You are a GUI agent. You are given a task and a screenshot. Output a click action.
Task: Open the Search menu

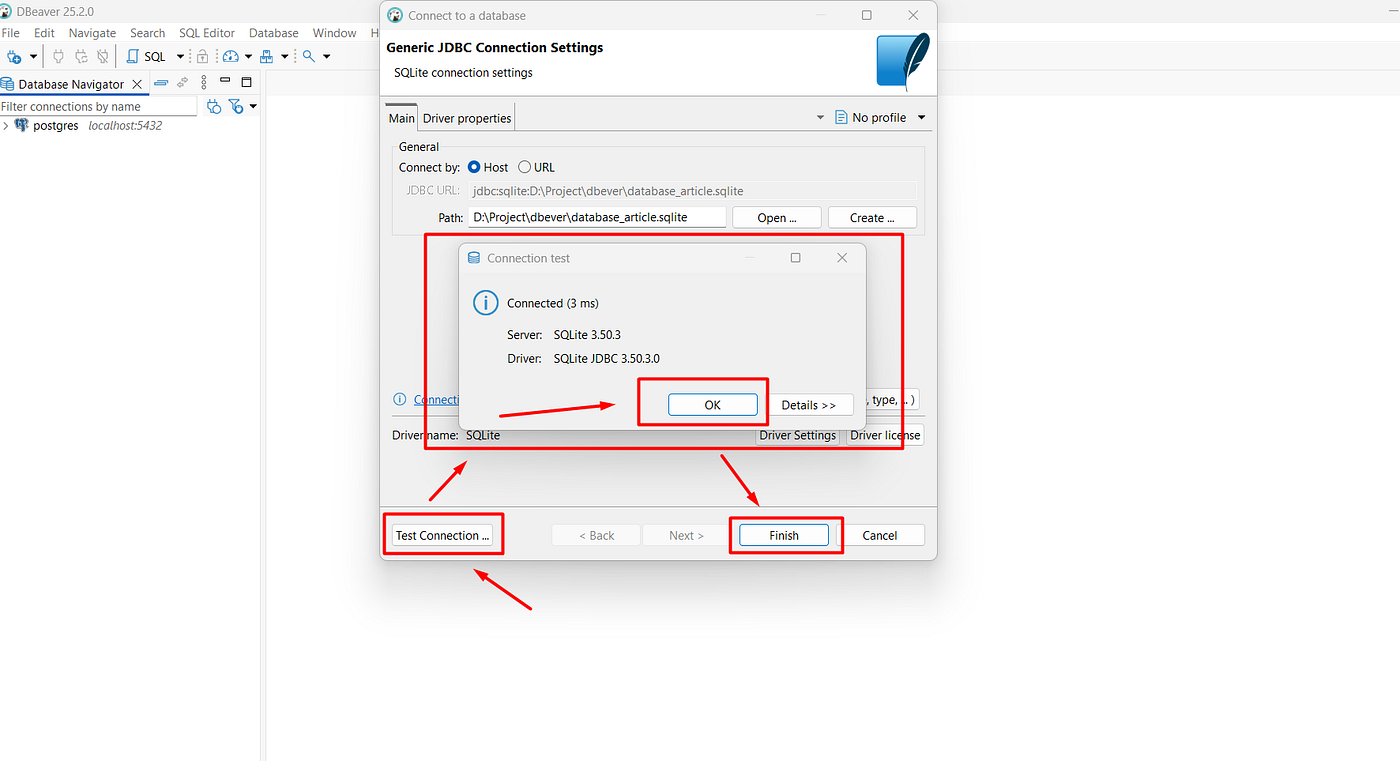(x=147, y=33)
